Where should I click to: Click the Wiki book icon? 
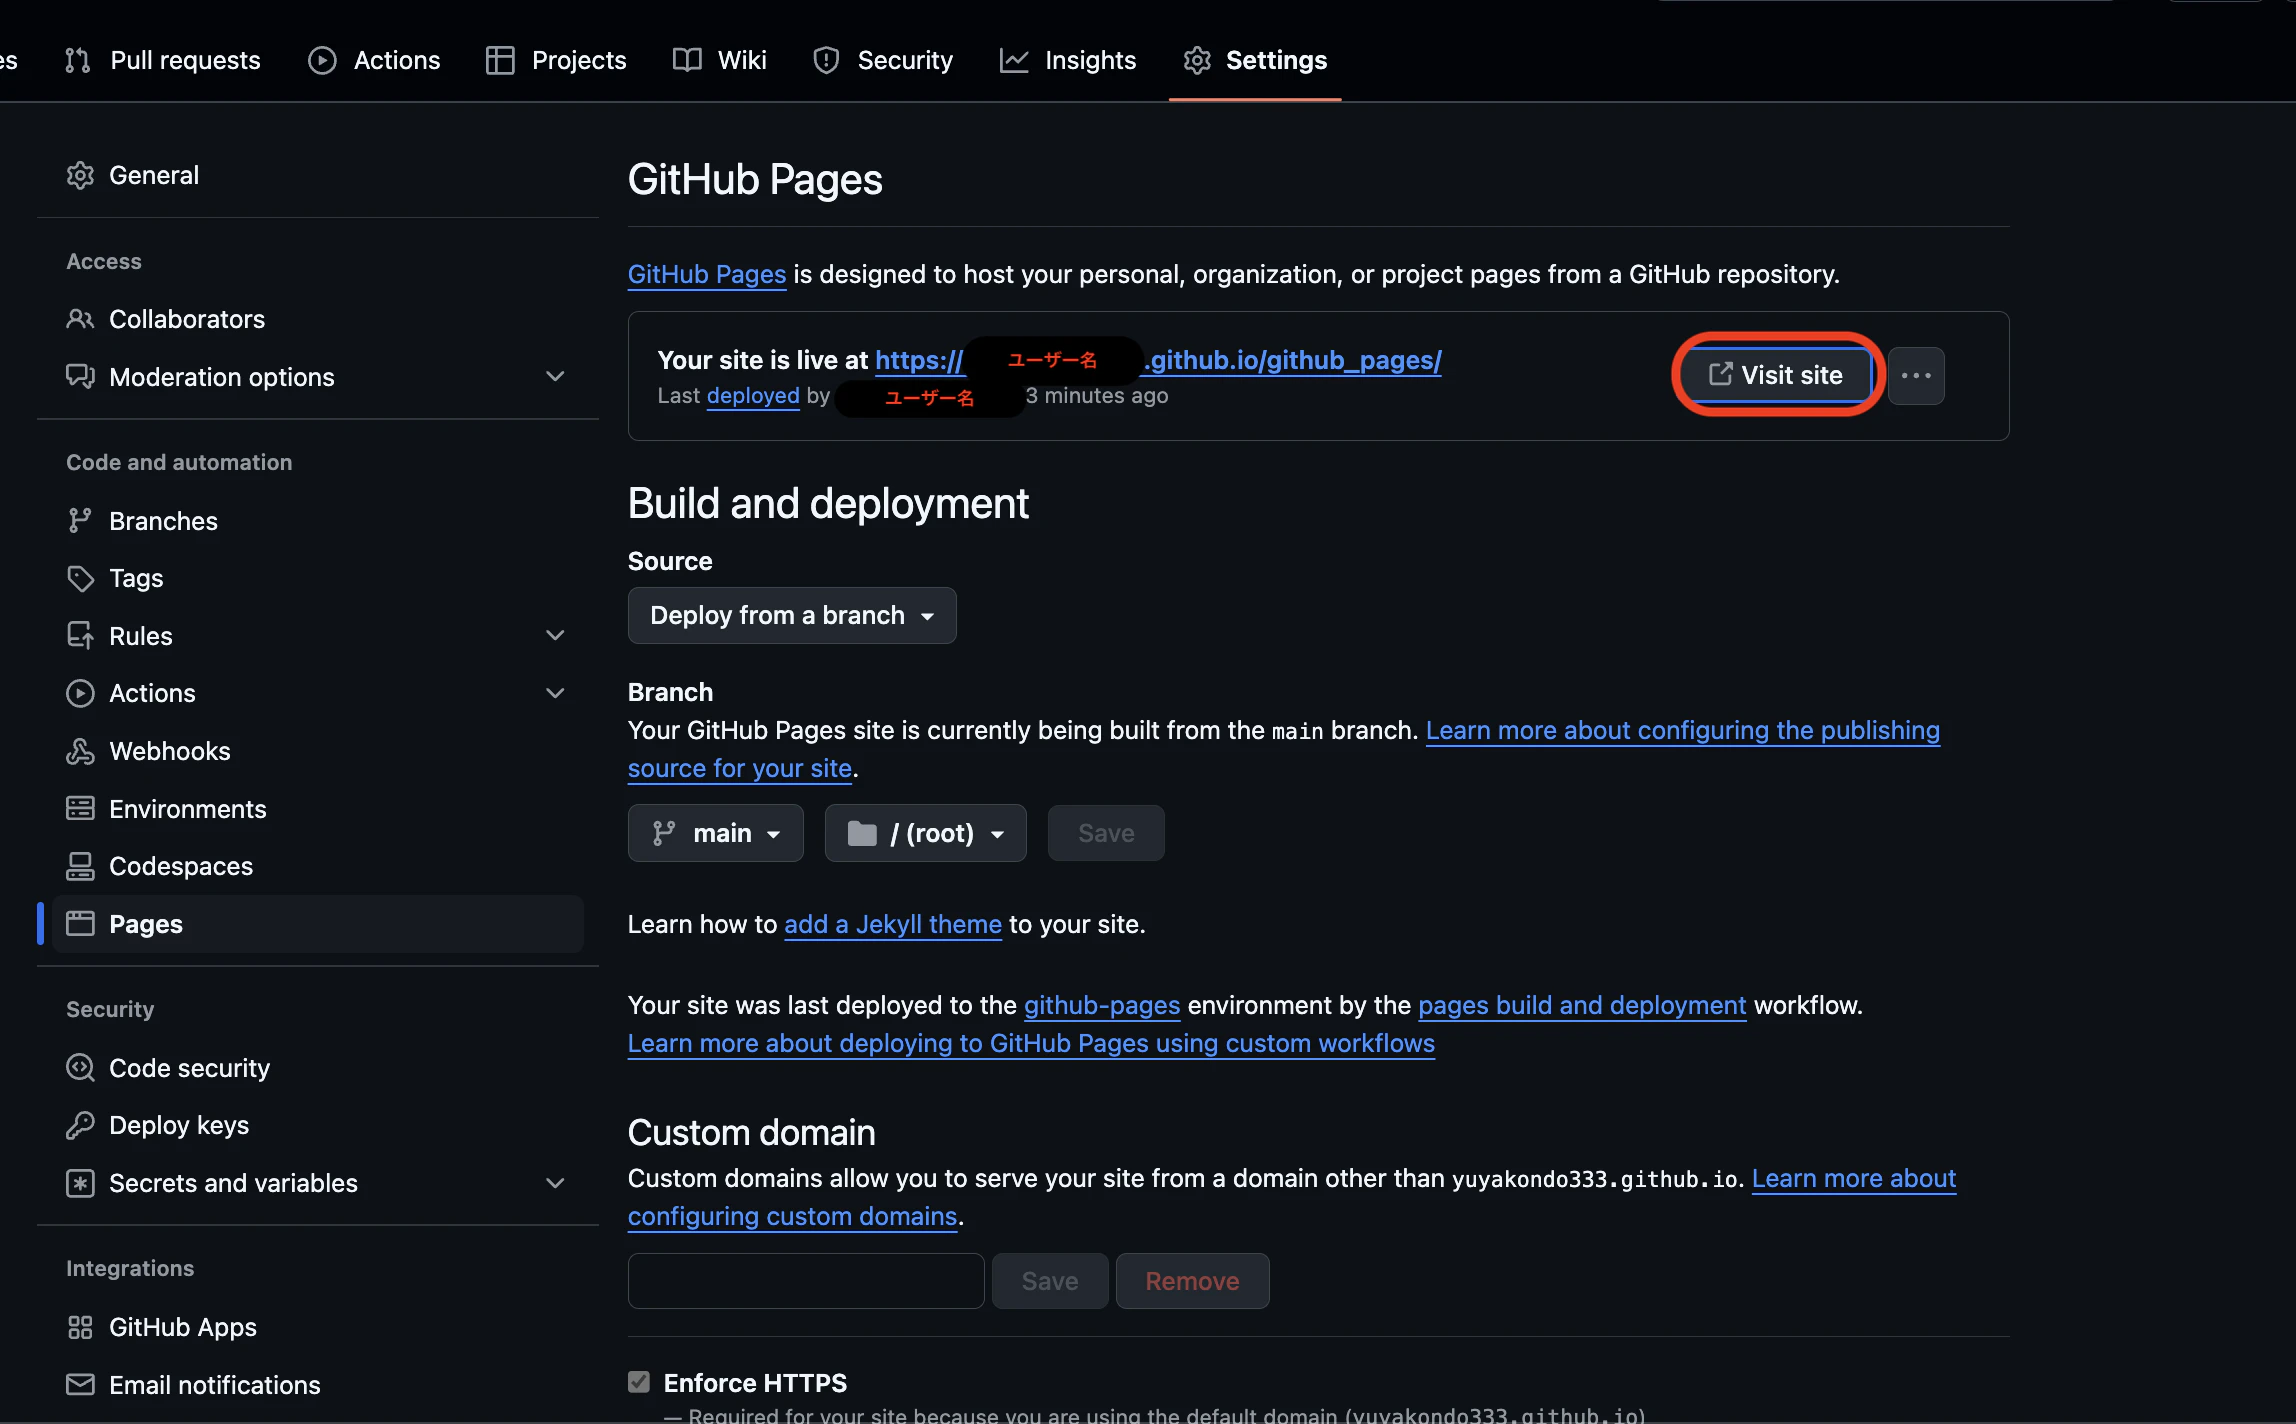[x=687, y=60]
